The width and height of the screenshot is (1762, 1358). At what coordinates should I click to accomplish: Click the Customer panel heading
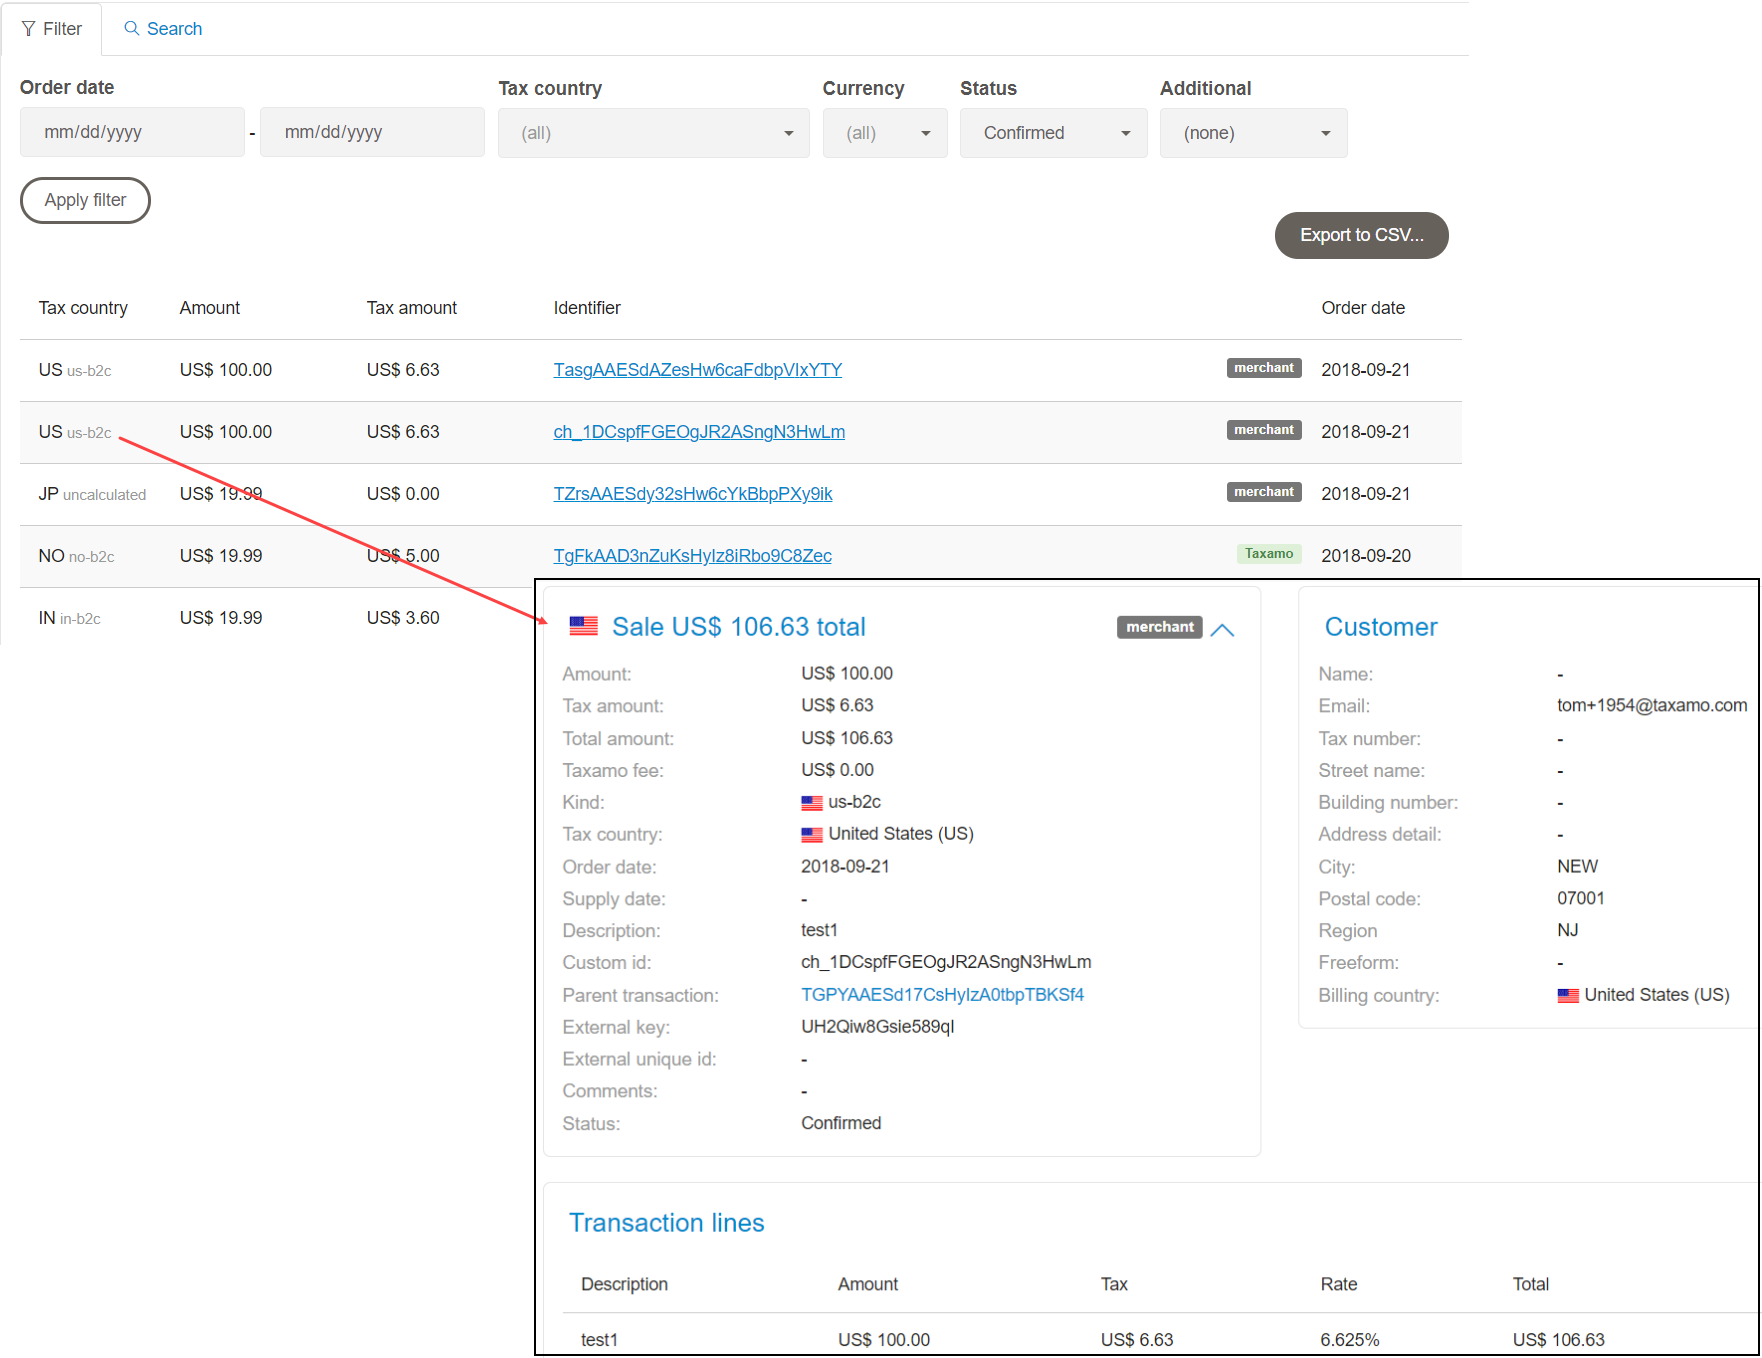pos(1381,627)
